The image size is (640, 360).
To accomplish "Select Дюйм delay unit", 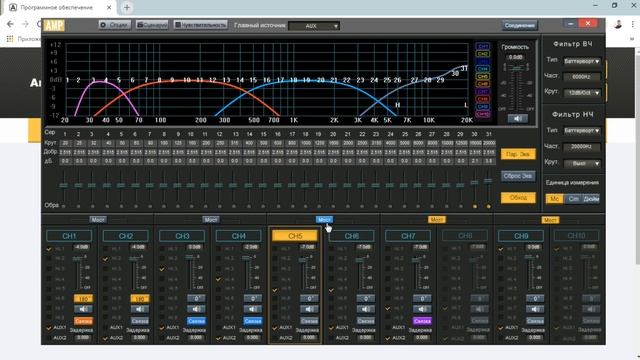I will [x=591, y=199].
